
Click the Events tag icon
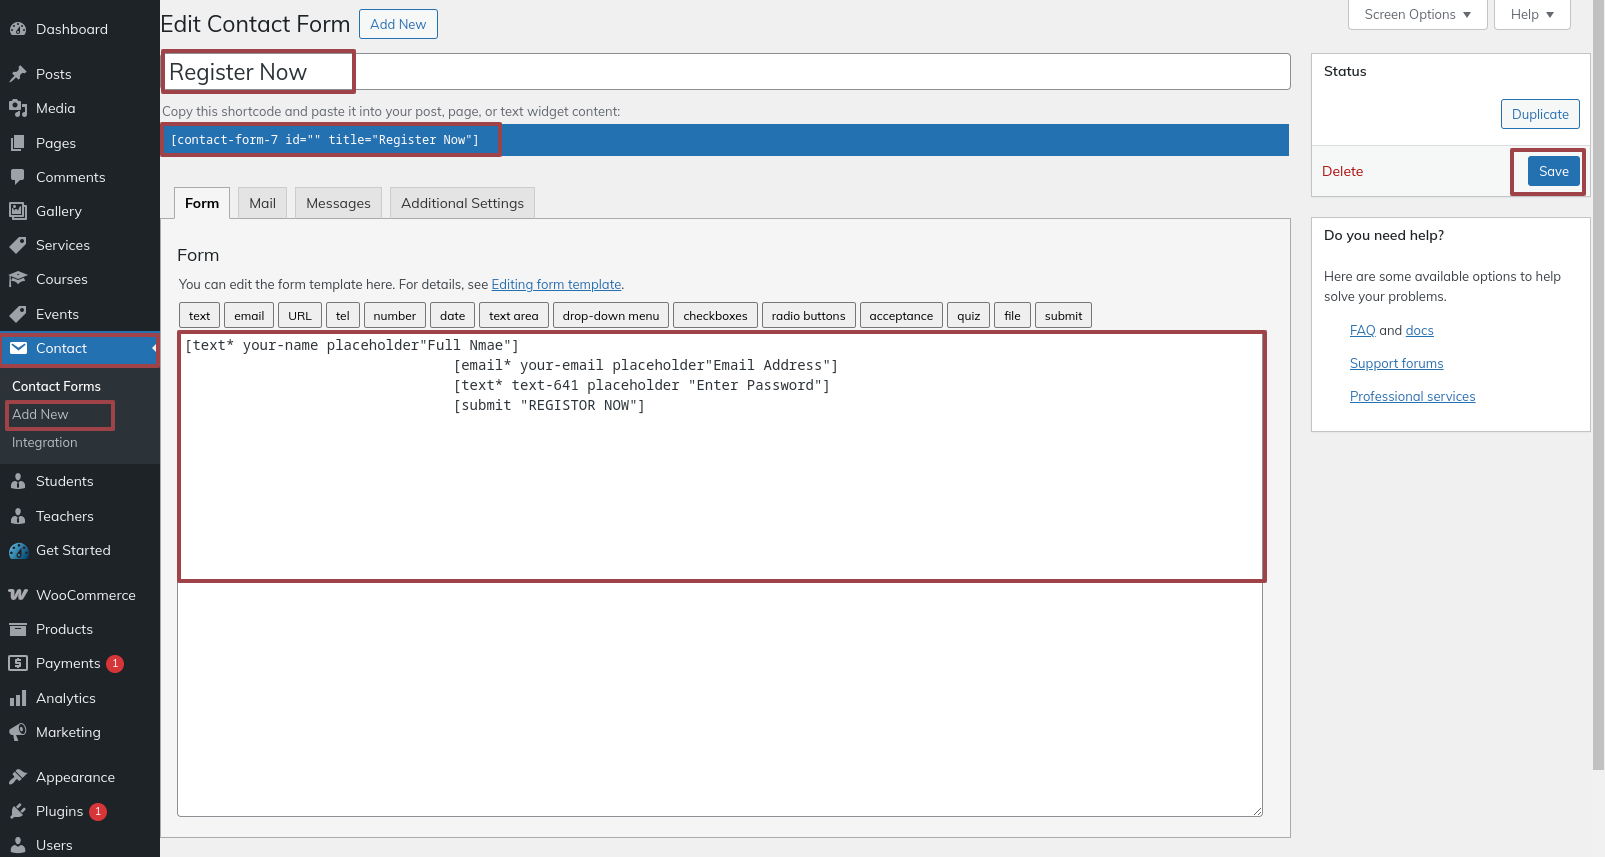coord(18,314)
